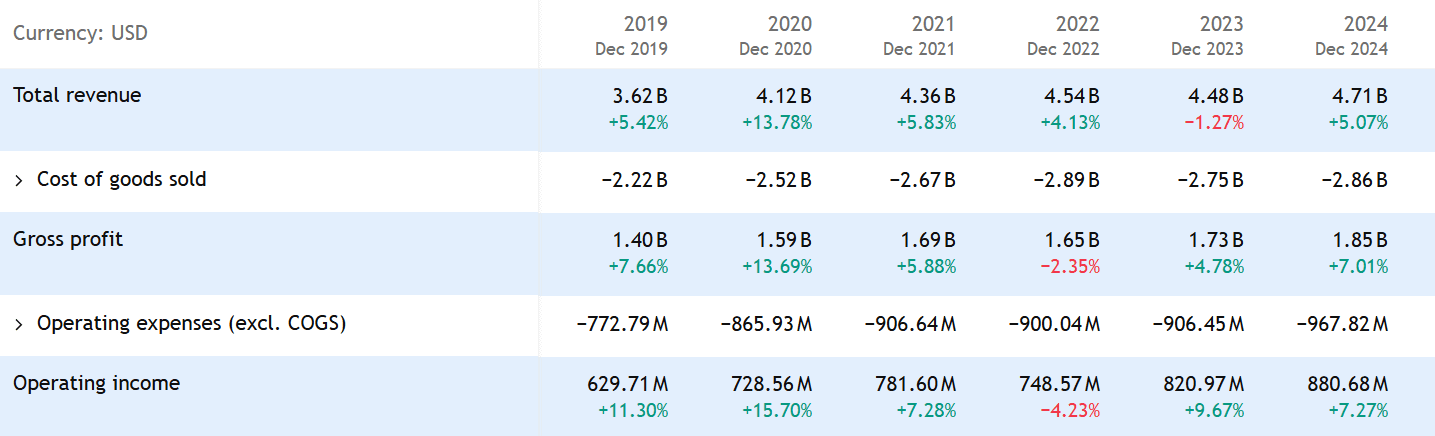Viewport: 1435px width, 436px height.
Task: Select the Gross profit row label
Action: click(68, 239)
